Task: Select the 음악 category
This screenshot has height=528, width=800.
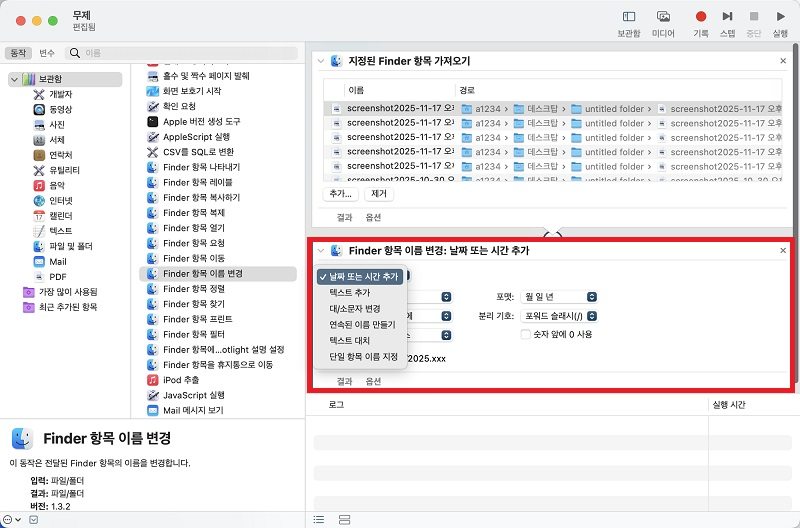Action: pos(50,186)
